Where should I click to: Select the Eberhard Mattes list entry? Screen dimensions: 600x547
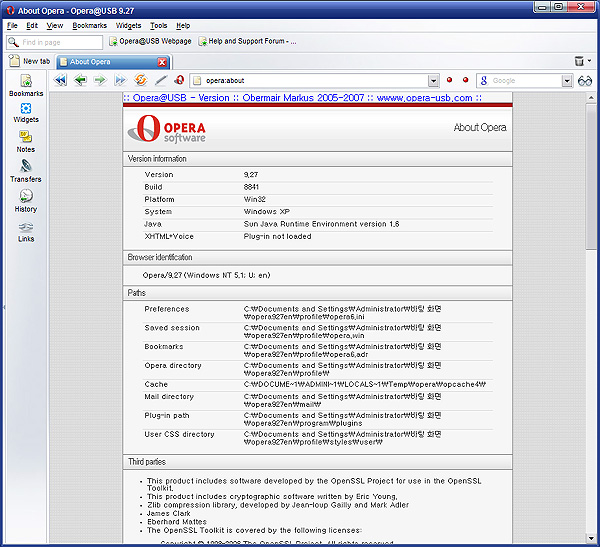[177, 522]
